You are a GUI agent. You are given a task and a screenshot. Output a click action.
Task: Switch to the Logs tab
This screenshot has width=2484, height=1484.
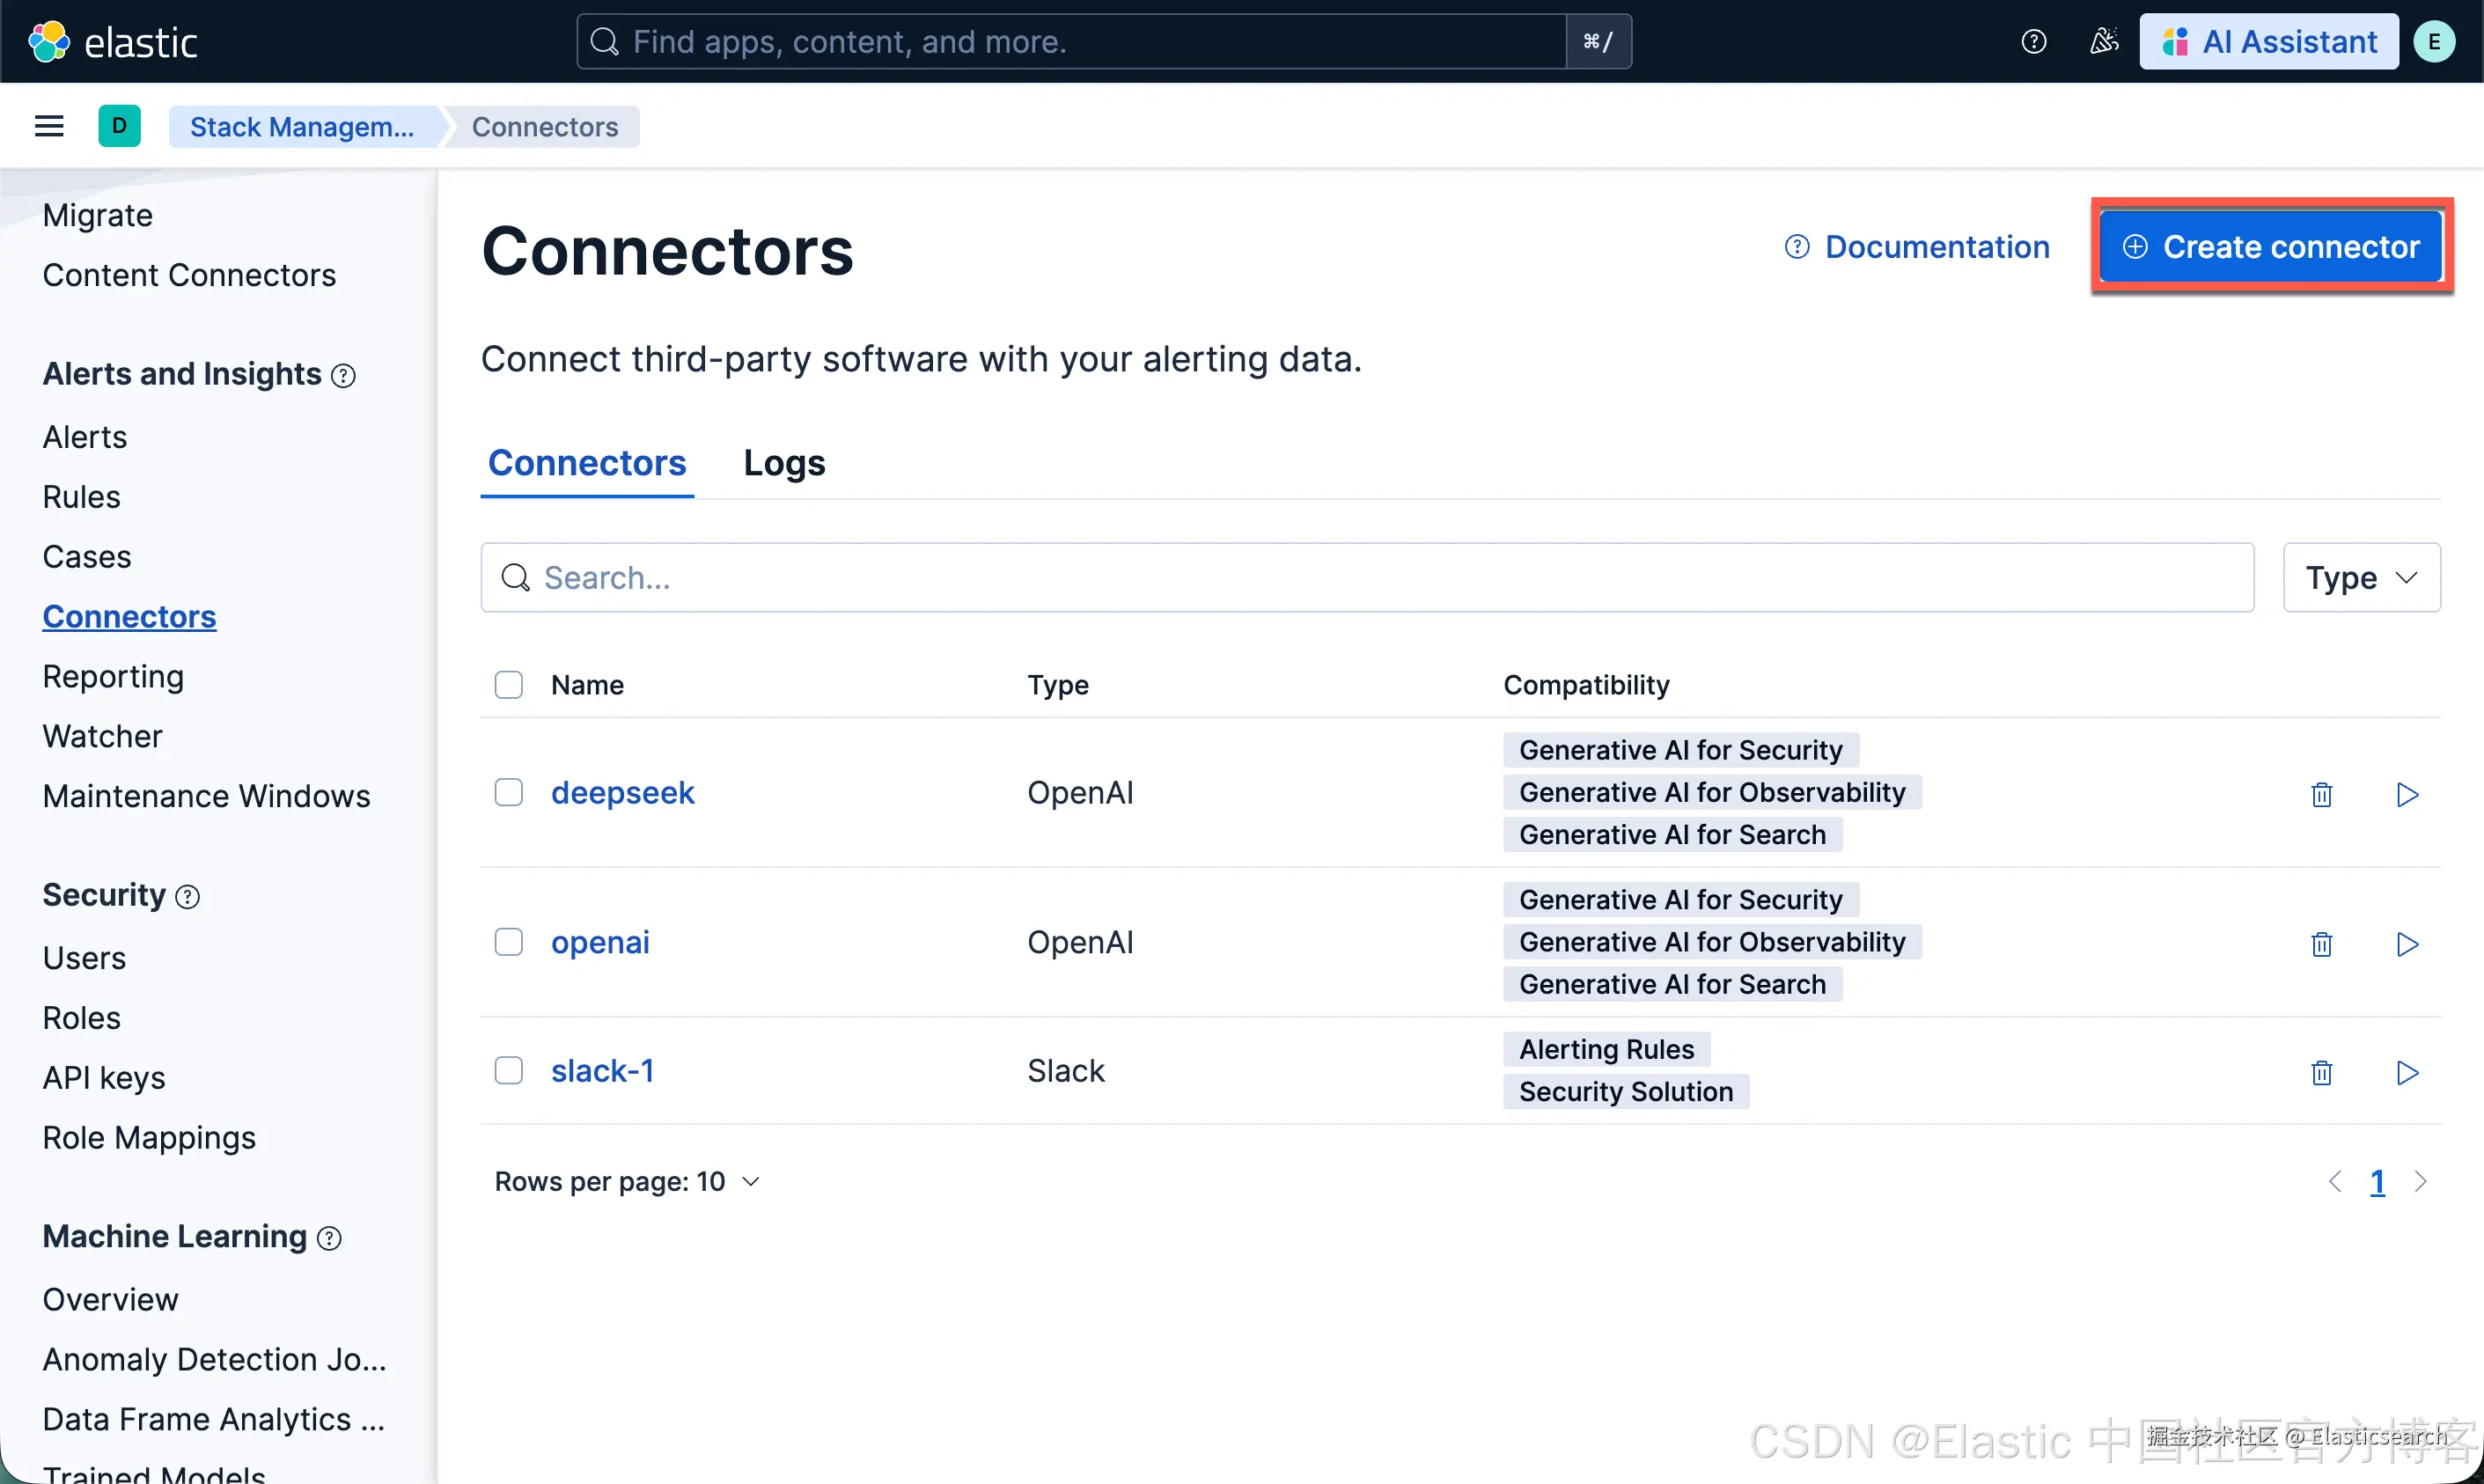(784, 463)
